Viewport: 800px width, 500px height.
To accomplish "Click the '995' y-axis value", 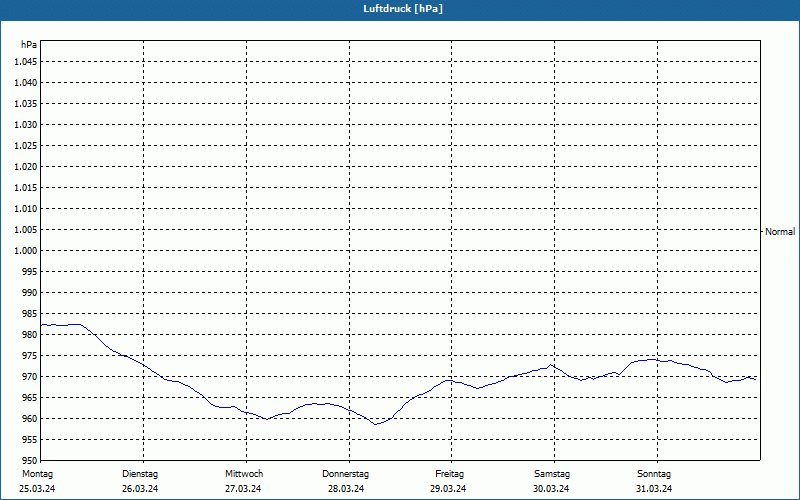I will click(x=30, y=271).
